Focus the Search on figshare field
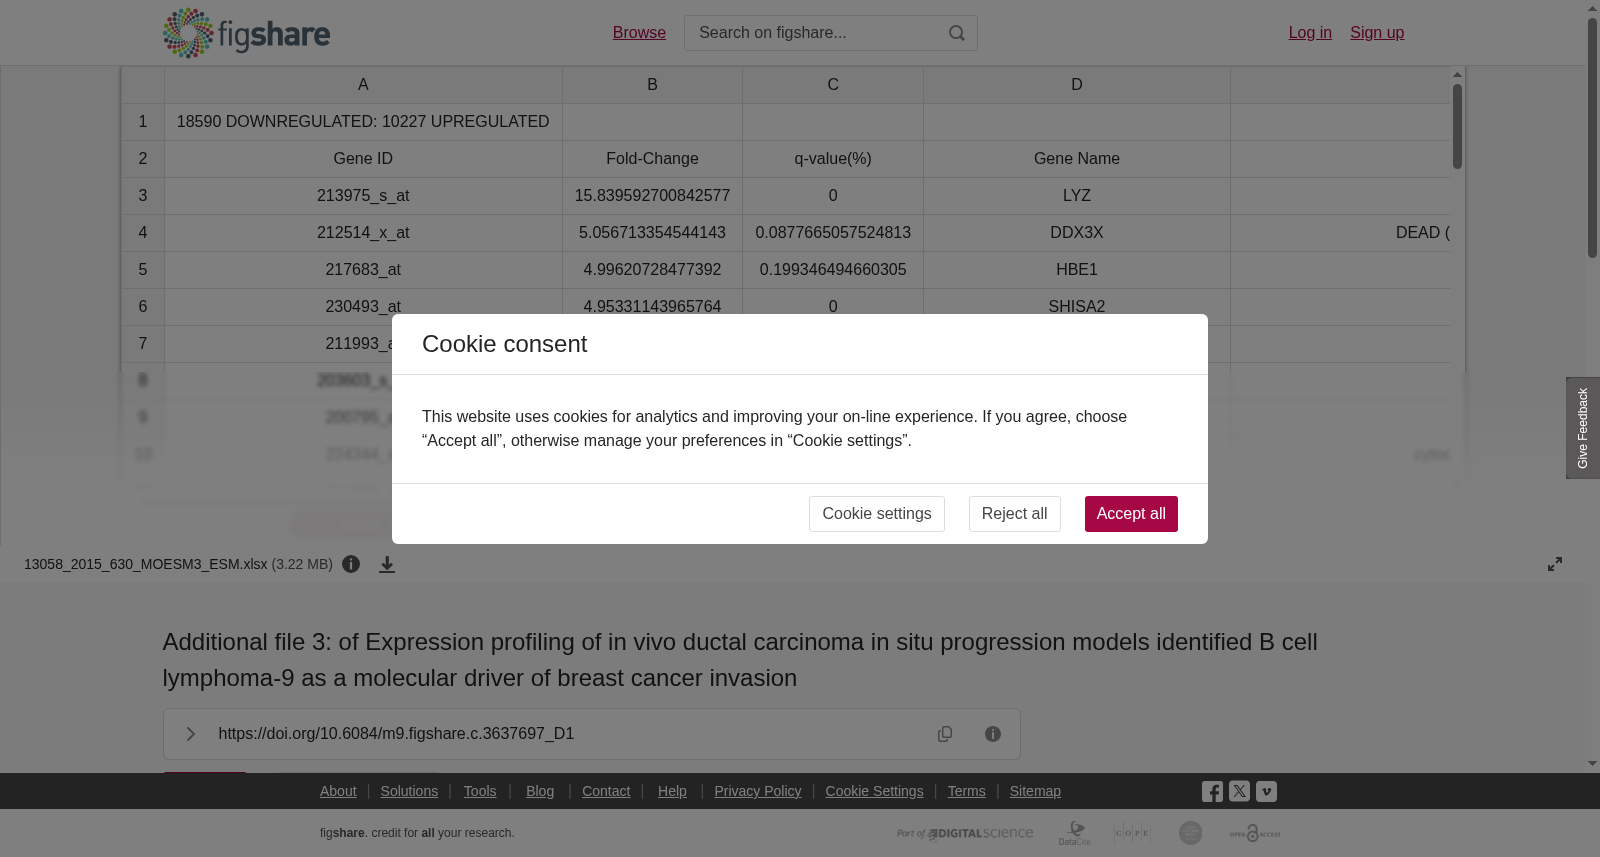 (815, 33)
